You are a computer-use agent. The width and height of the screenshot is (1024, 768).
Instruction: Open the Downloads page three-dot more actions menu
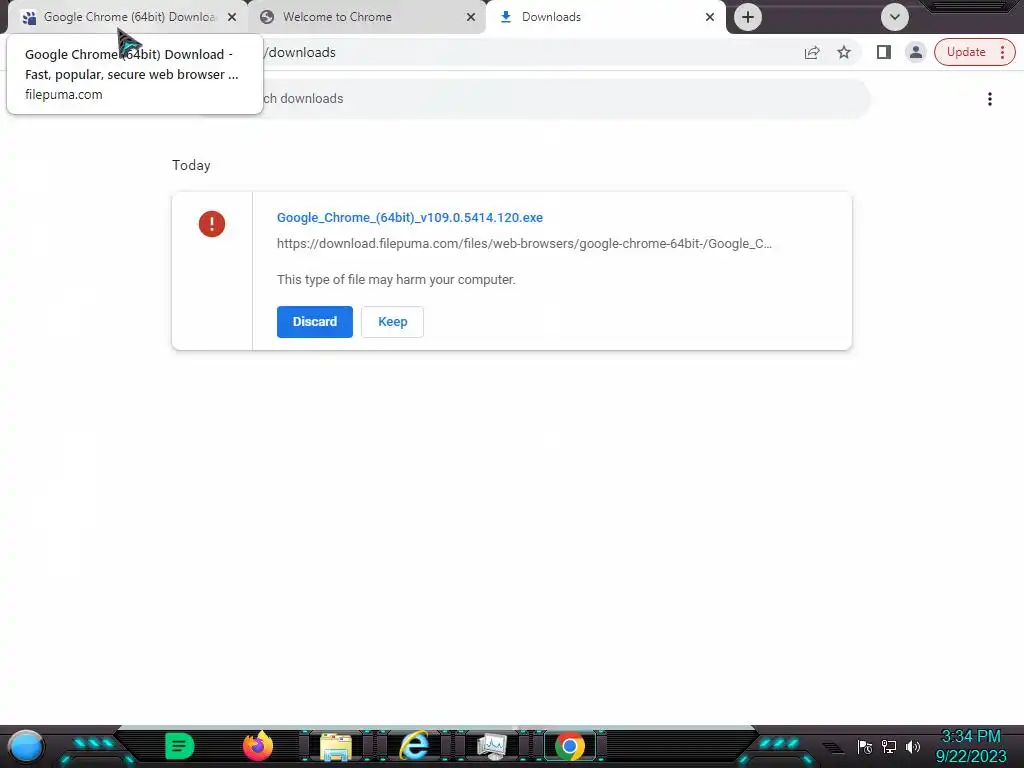click(990, 99)
